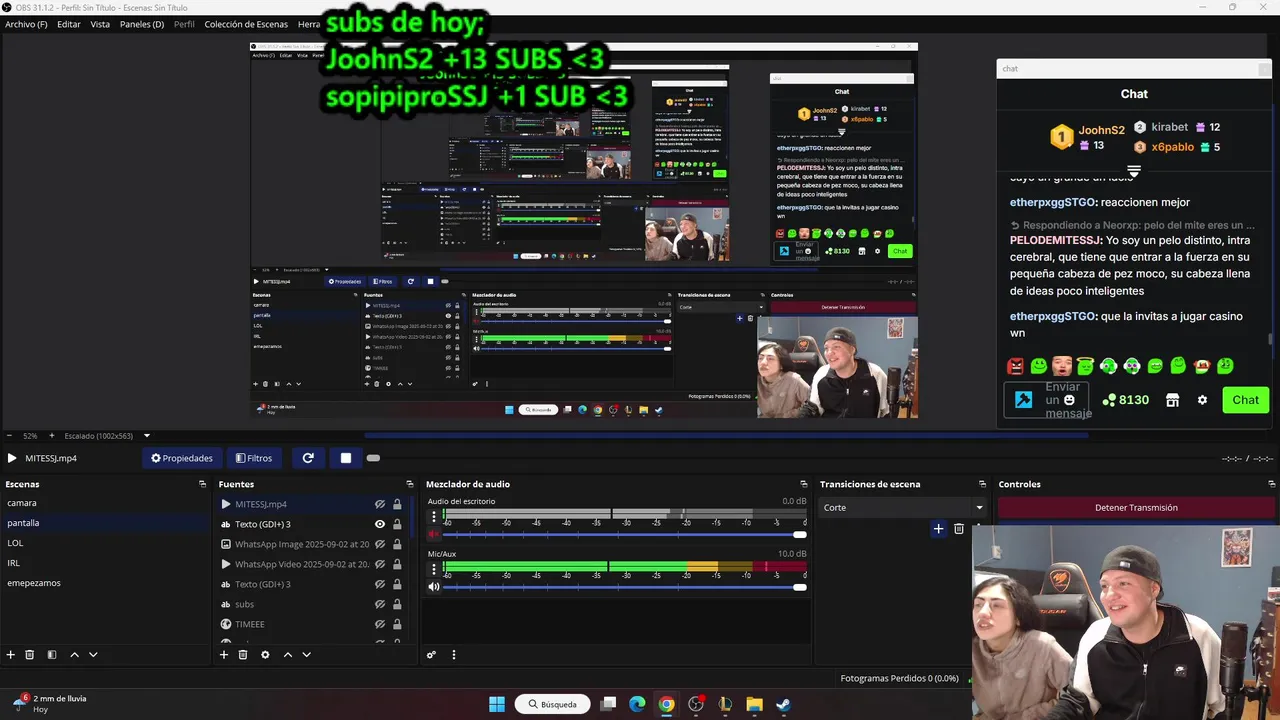Open Windows Start from the taskbar
This screenshot has width=1280, height=720.
tap(497, 704)
